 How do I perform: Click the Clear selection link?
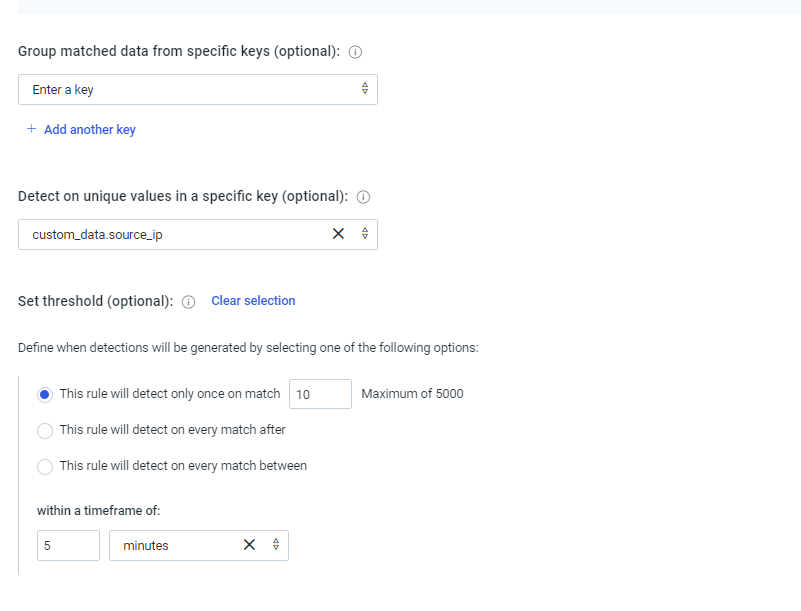pyautogui.click(x=253, y=301)
